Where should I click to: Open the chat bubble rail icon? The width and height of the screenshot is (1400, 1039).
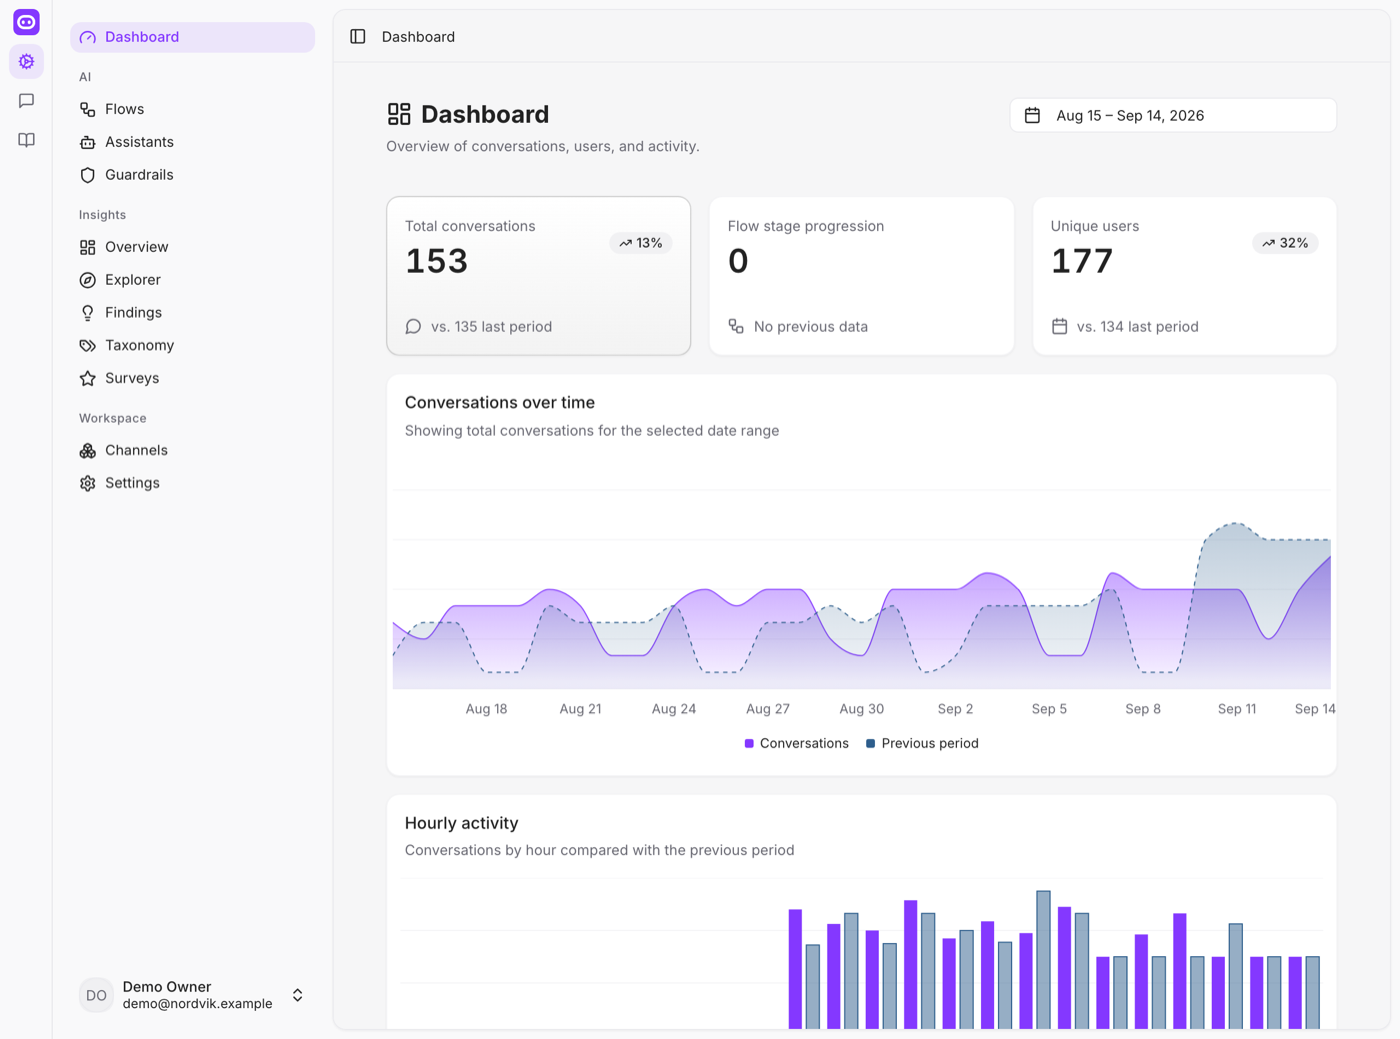[26, 101]
